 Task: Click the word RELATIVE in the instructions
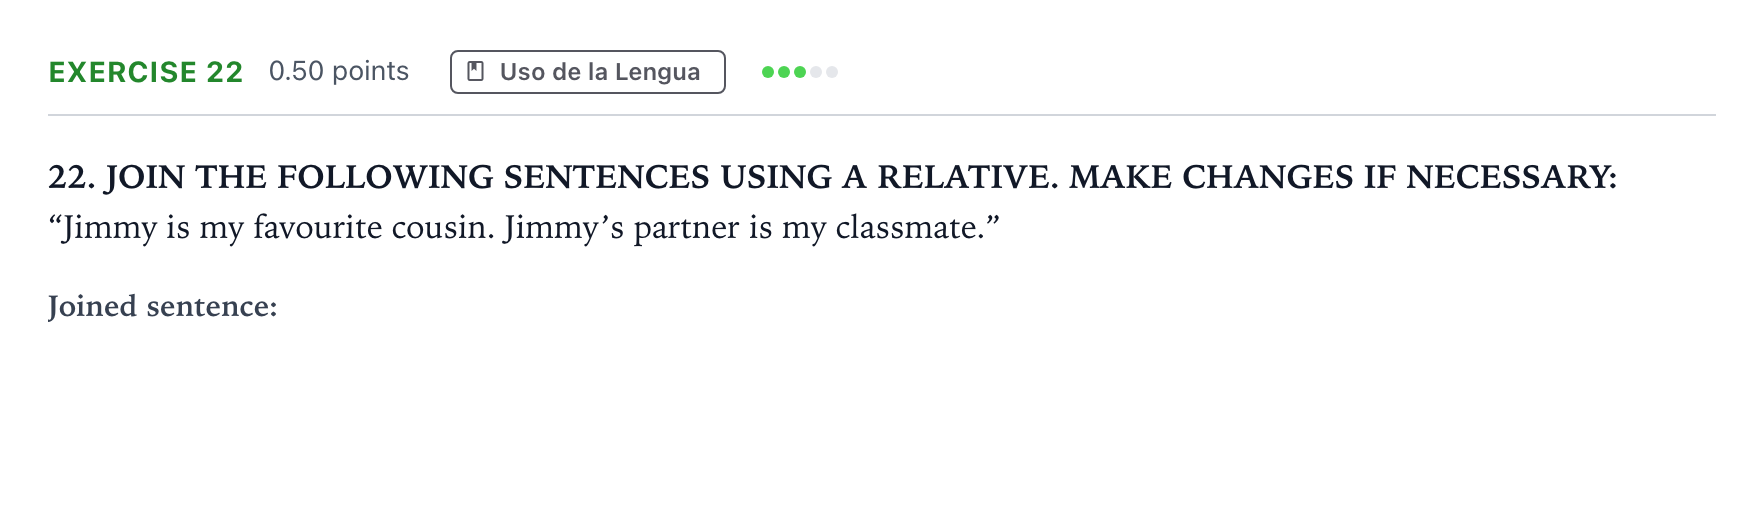tap(966, 177)
